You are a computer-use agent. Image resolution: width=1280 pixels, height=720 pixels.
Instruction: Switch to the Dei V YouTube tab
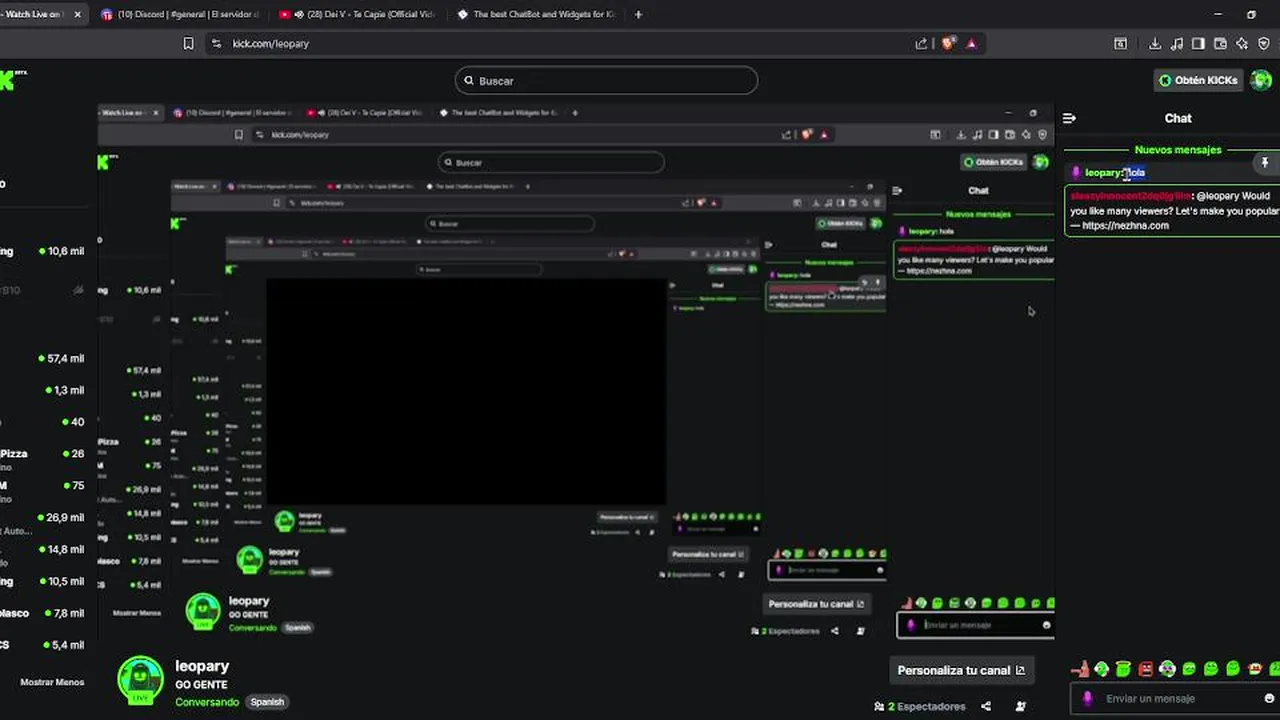357,14
